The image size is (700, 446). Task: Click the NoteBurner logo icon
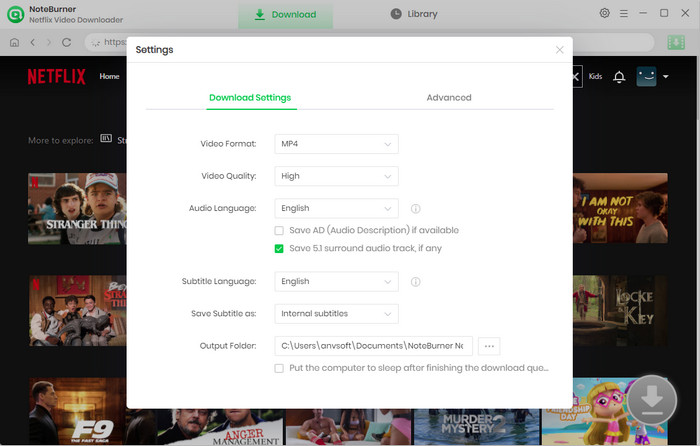(x=16, y=14)
